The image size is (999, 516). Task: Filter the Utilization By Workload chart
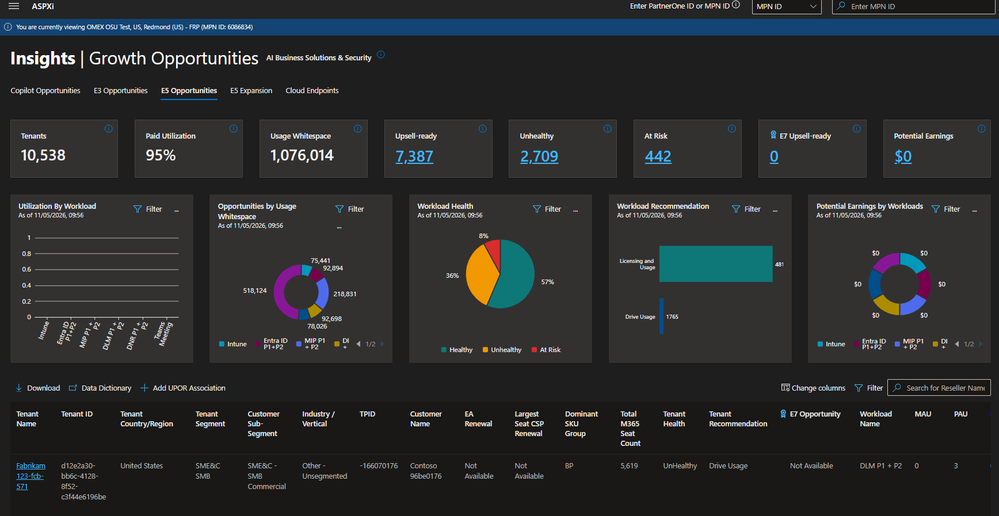tap(147, 209)
